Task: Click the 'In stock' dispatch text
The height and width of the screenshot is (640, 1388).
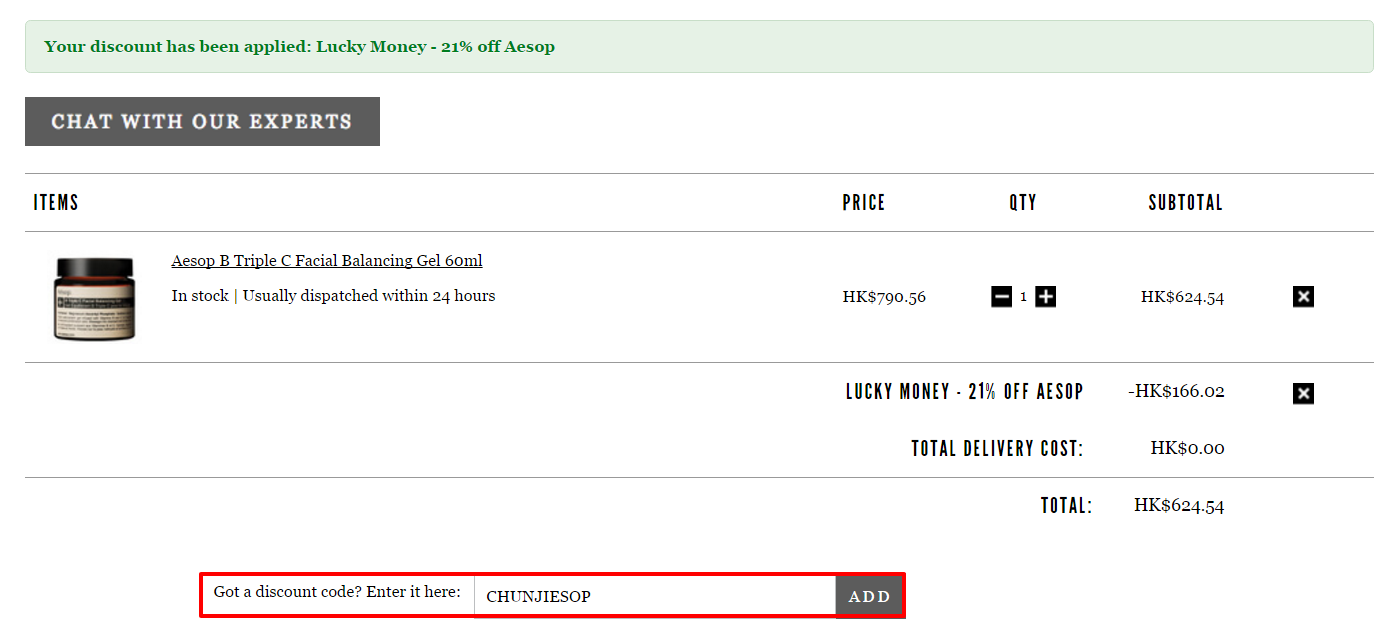Action: (x=333, y=296)
